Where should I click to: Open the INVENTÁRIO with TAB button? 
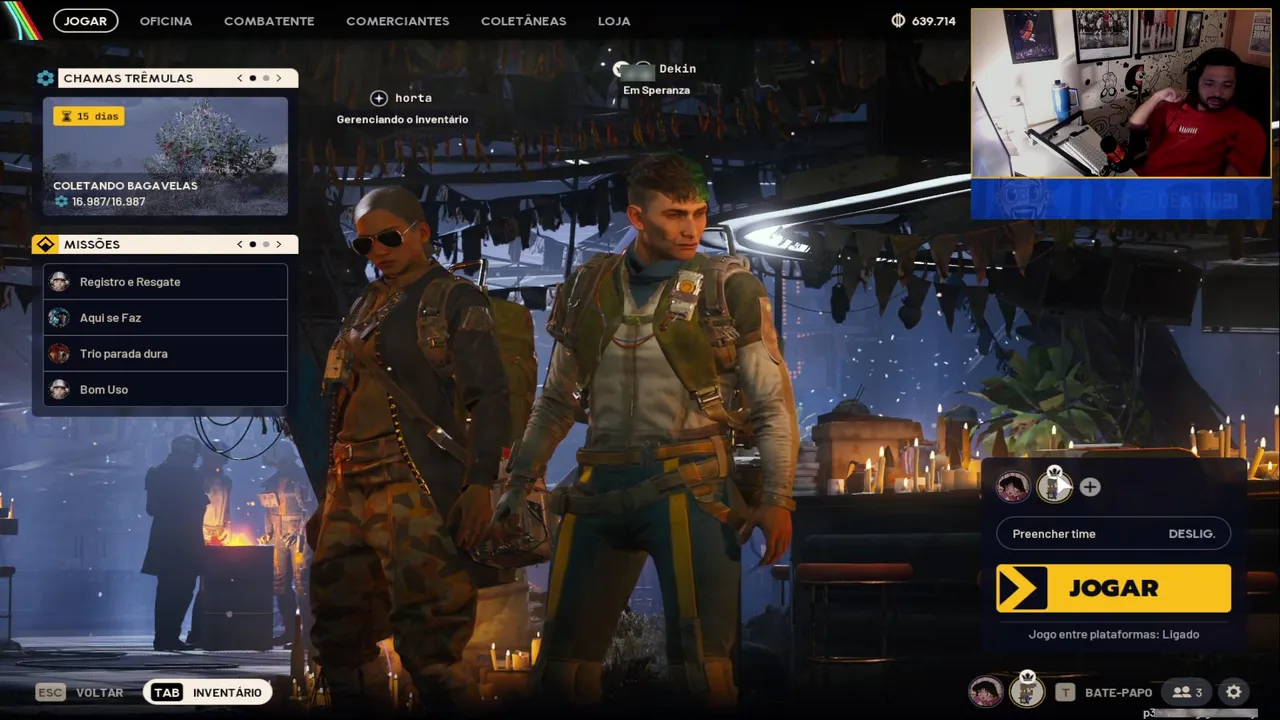click(208, 692)
